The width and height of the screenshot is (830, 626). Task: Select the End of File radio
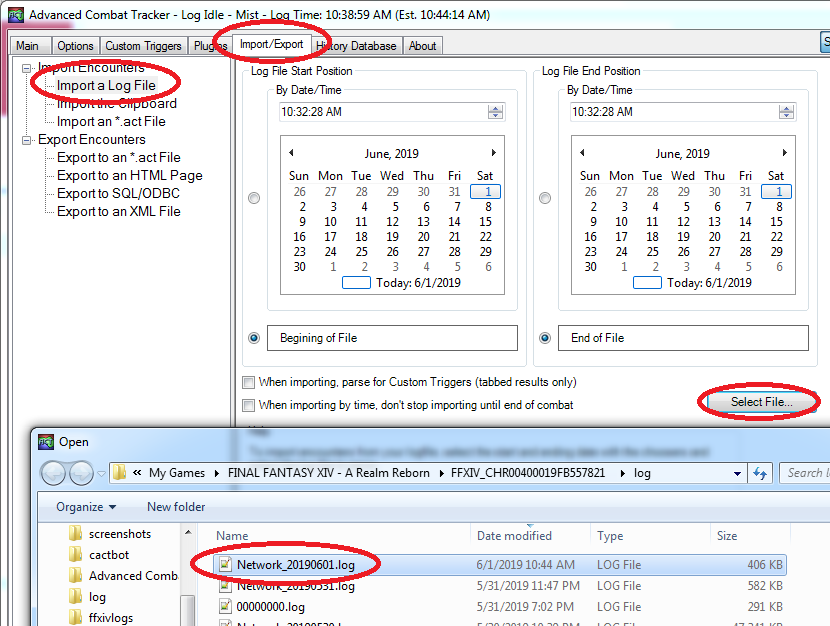click(545, 338)
